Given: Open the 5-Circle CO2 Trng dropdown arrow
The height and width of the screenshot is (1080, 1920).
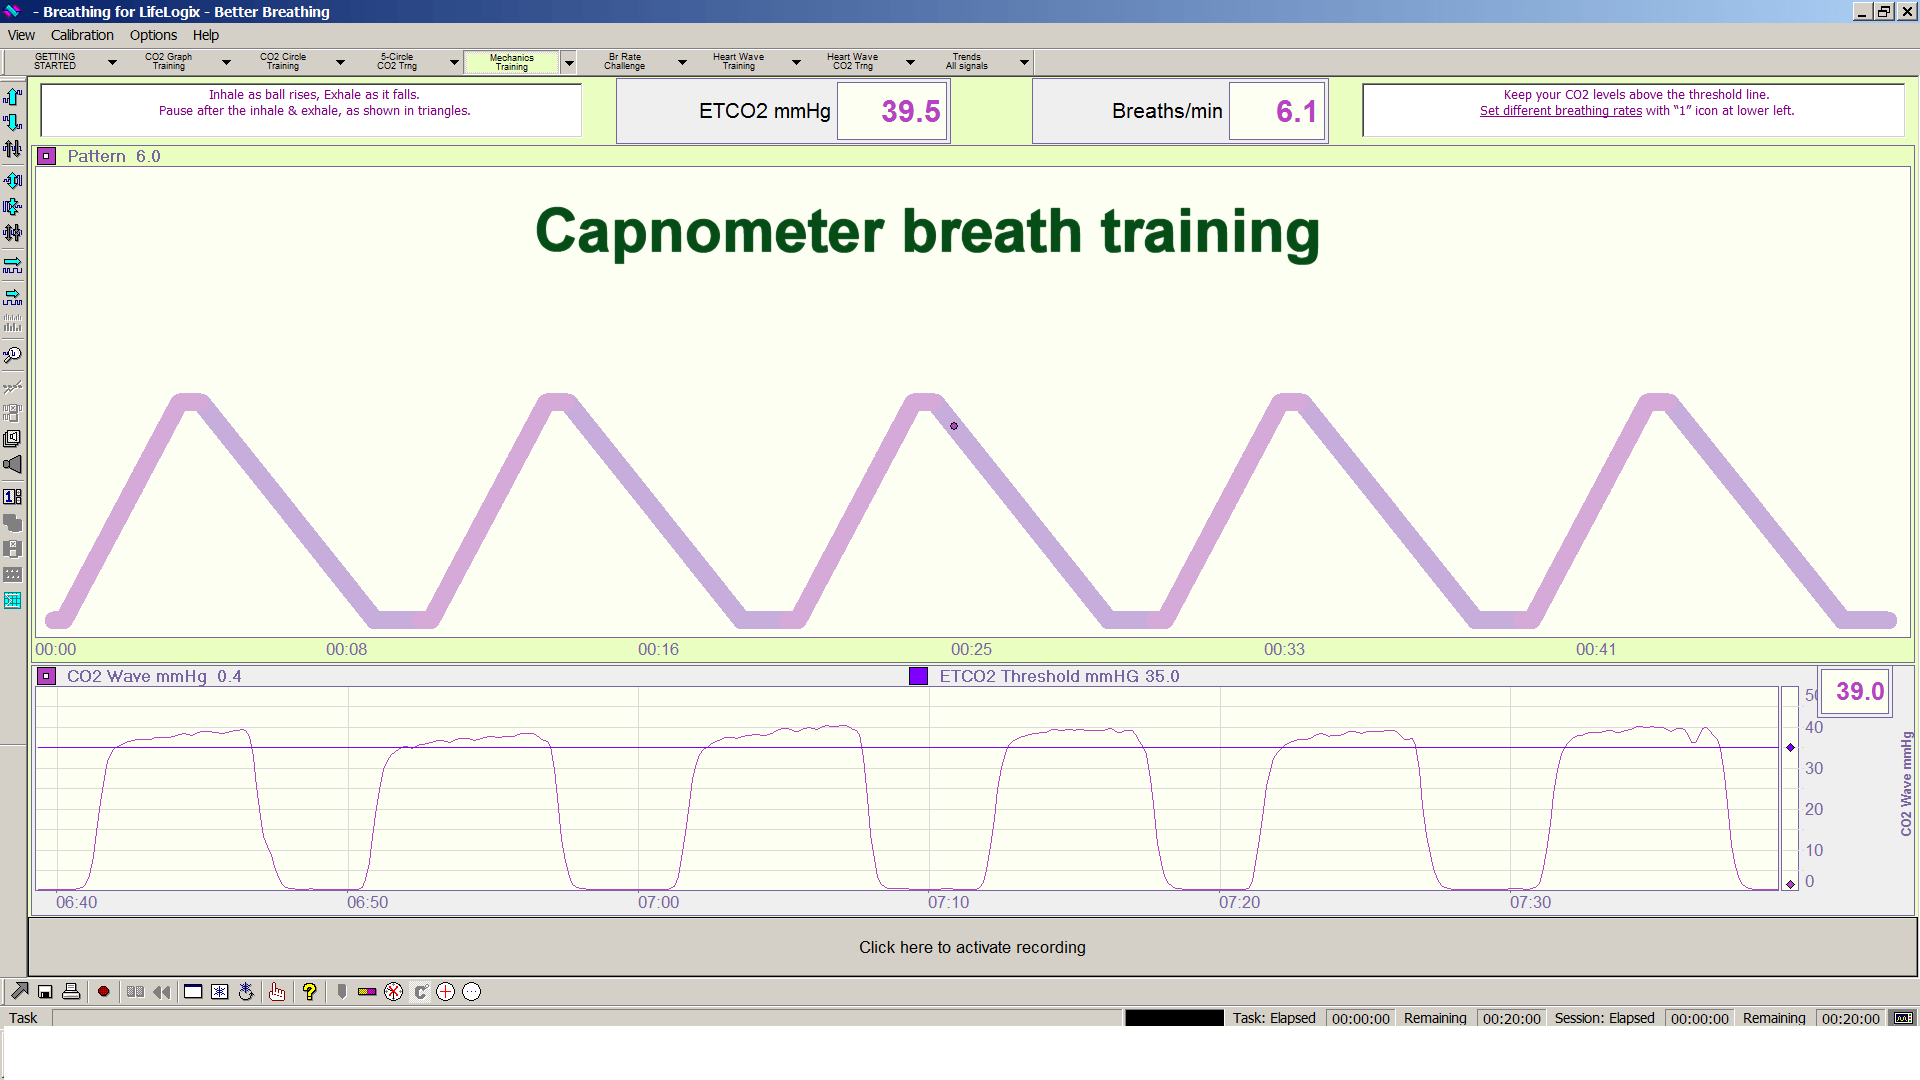Looking at the screenshot, I should click(x=454, y=62).
